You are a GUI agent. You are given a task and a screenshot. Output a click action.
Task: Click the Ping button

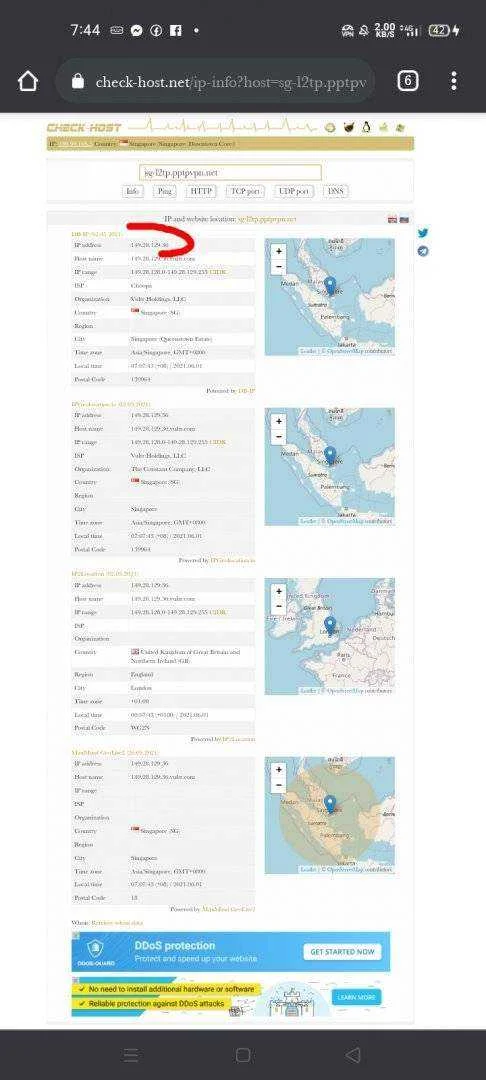tap(165, 191)
